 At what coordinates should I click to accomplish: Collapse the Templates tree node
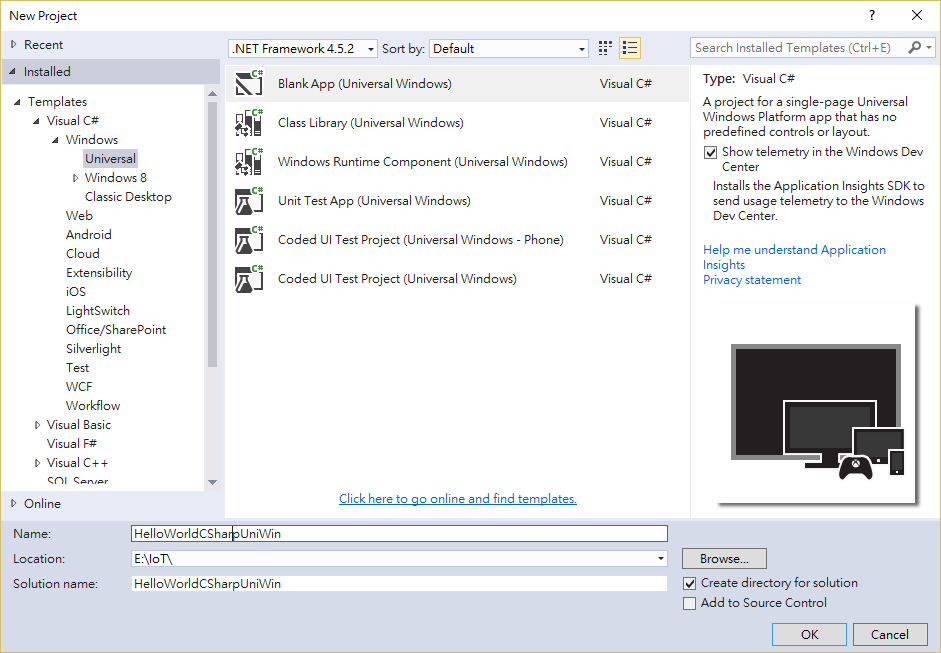tap(17, 101)
